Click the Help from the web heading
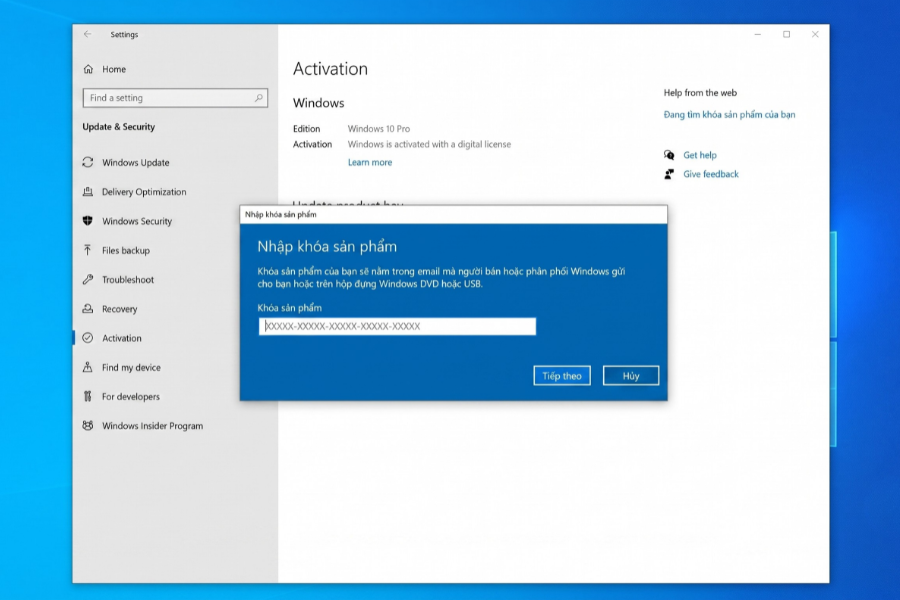 pyautogui.click(x=700, y=92)
